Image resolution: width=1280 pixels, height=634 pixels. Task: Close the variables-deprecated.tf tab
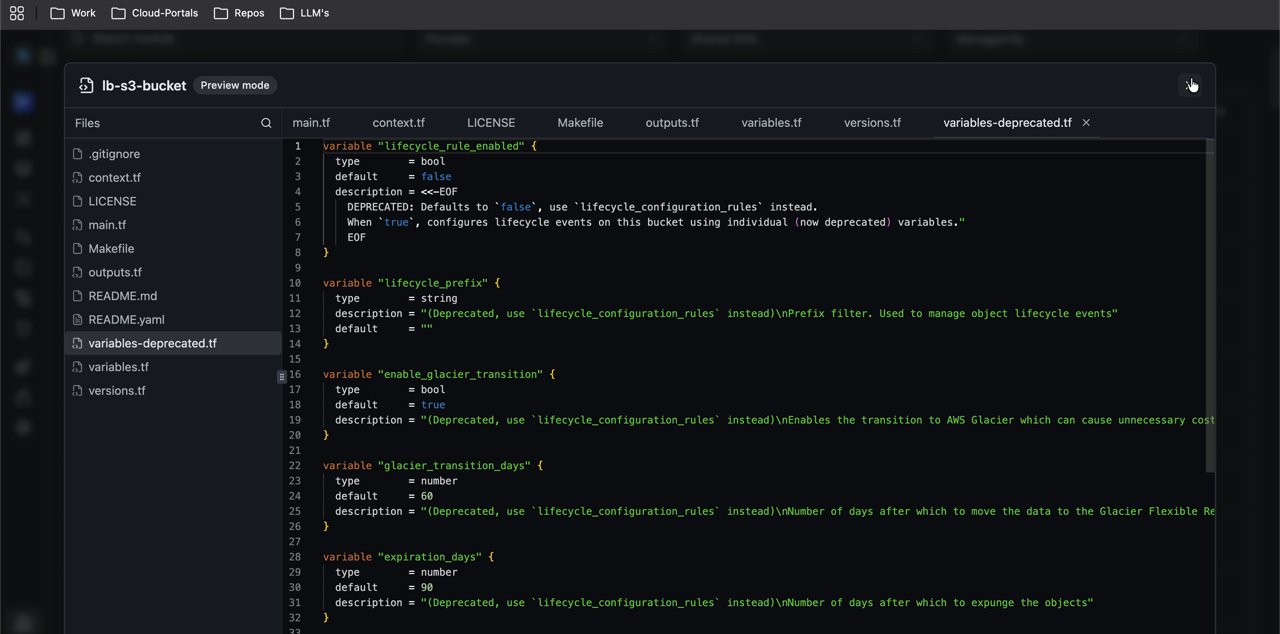click(x=1086, y=123)
